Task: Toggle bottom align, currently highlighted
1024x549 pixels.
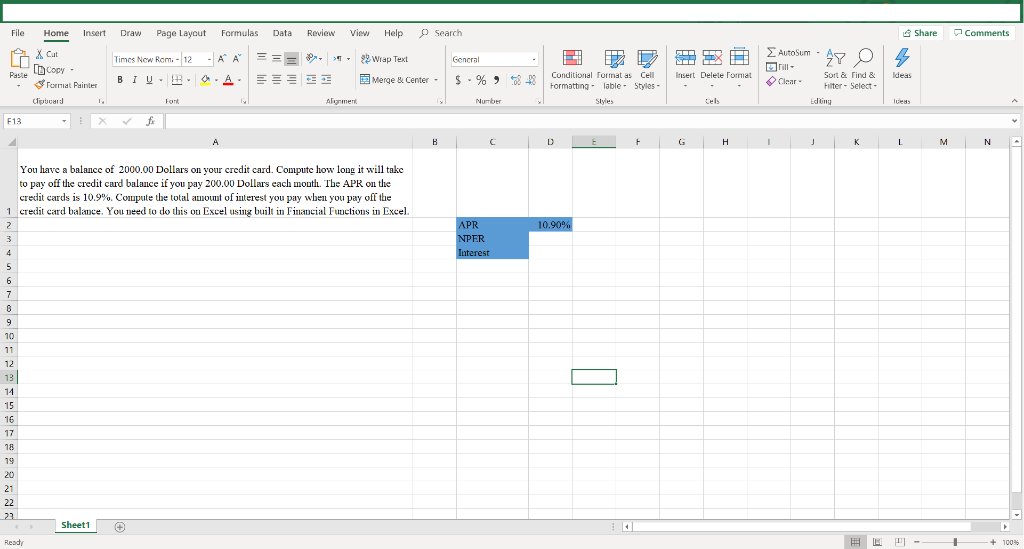Action: click(x=291, y=59)
